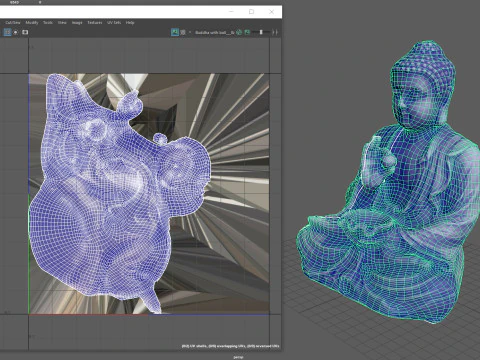
Task: Adjust the dim image slider handle
Action: coord(261,32)
